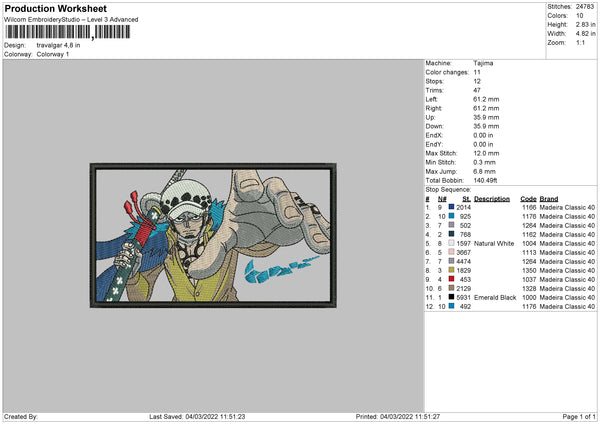Select the Color changes value '11'
The image size is (600, 424).
[x=477, y=72]
